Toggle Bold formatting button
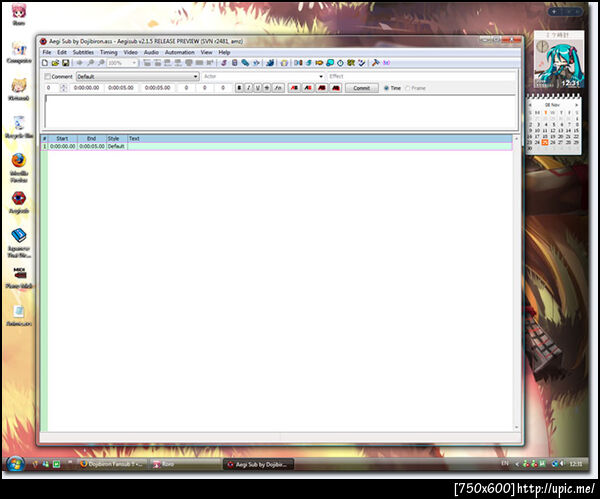Viewport: 600px width, 499px height. tap(239, 88)
